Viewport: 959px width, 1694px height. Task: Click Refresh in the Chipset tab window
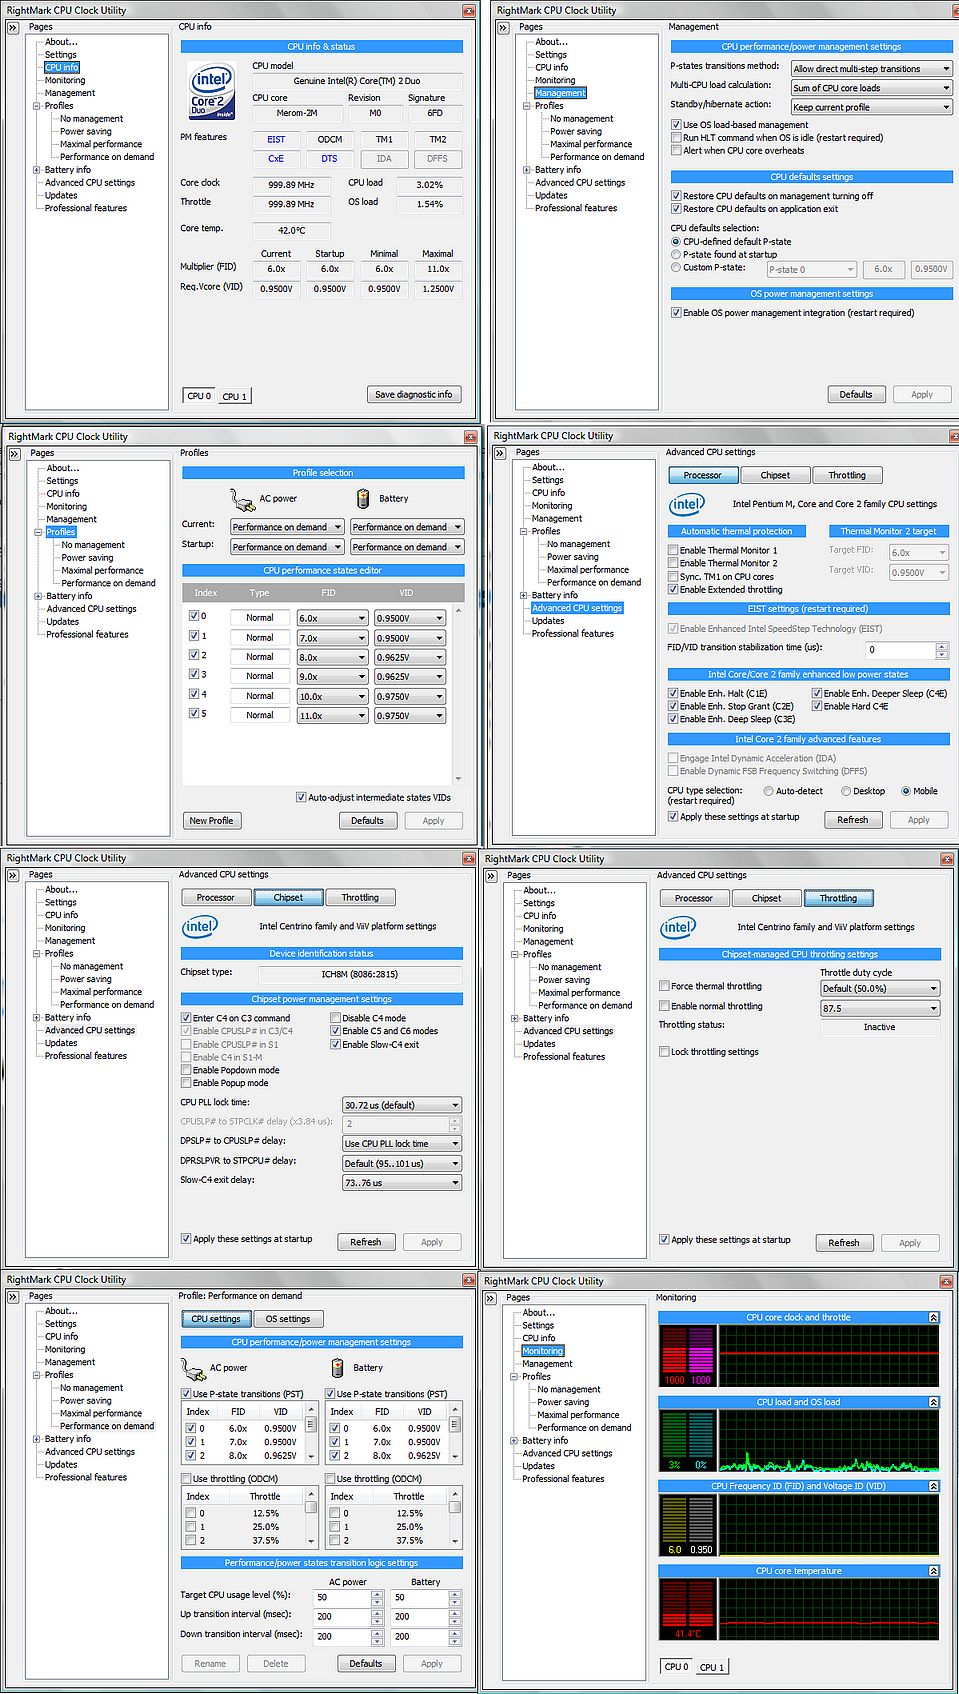(366, 1242)
